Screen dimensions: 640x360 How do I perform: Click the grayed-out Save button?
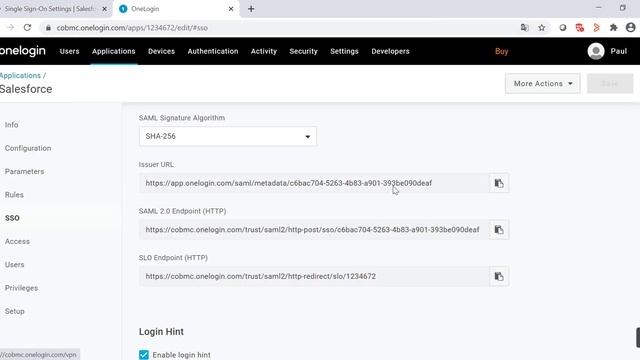[610, 84]
